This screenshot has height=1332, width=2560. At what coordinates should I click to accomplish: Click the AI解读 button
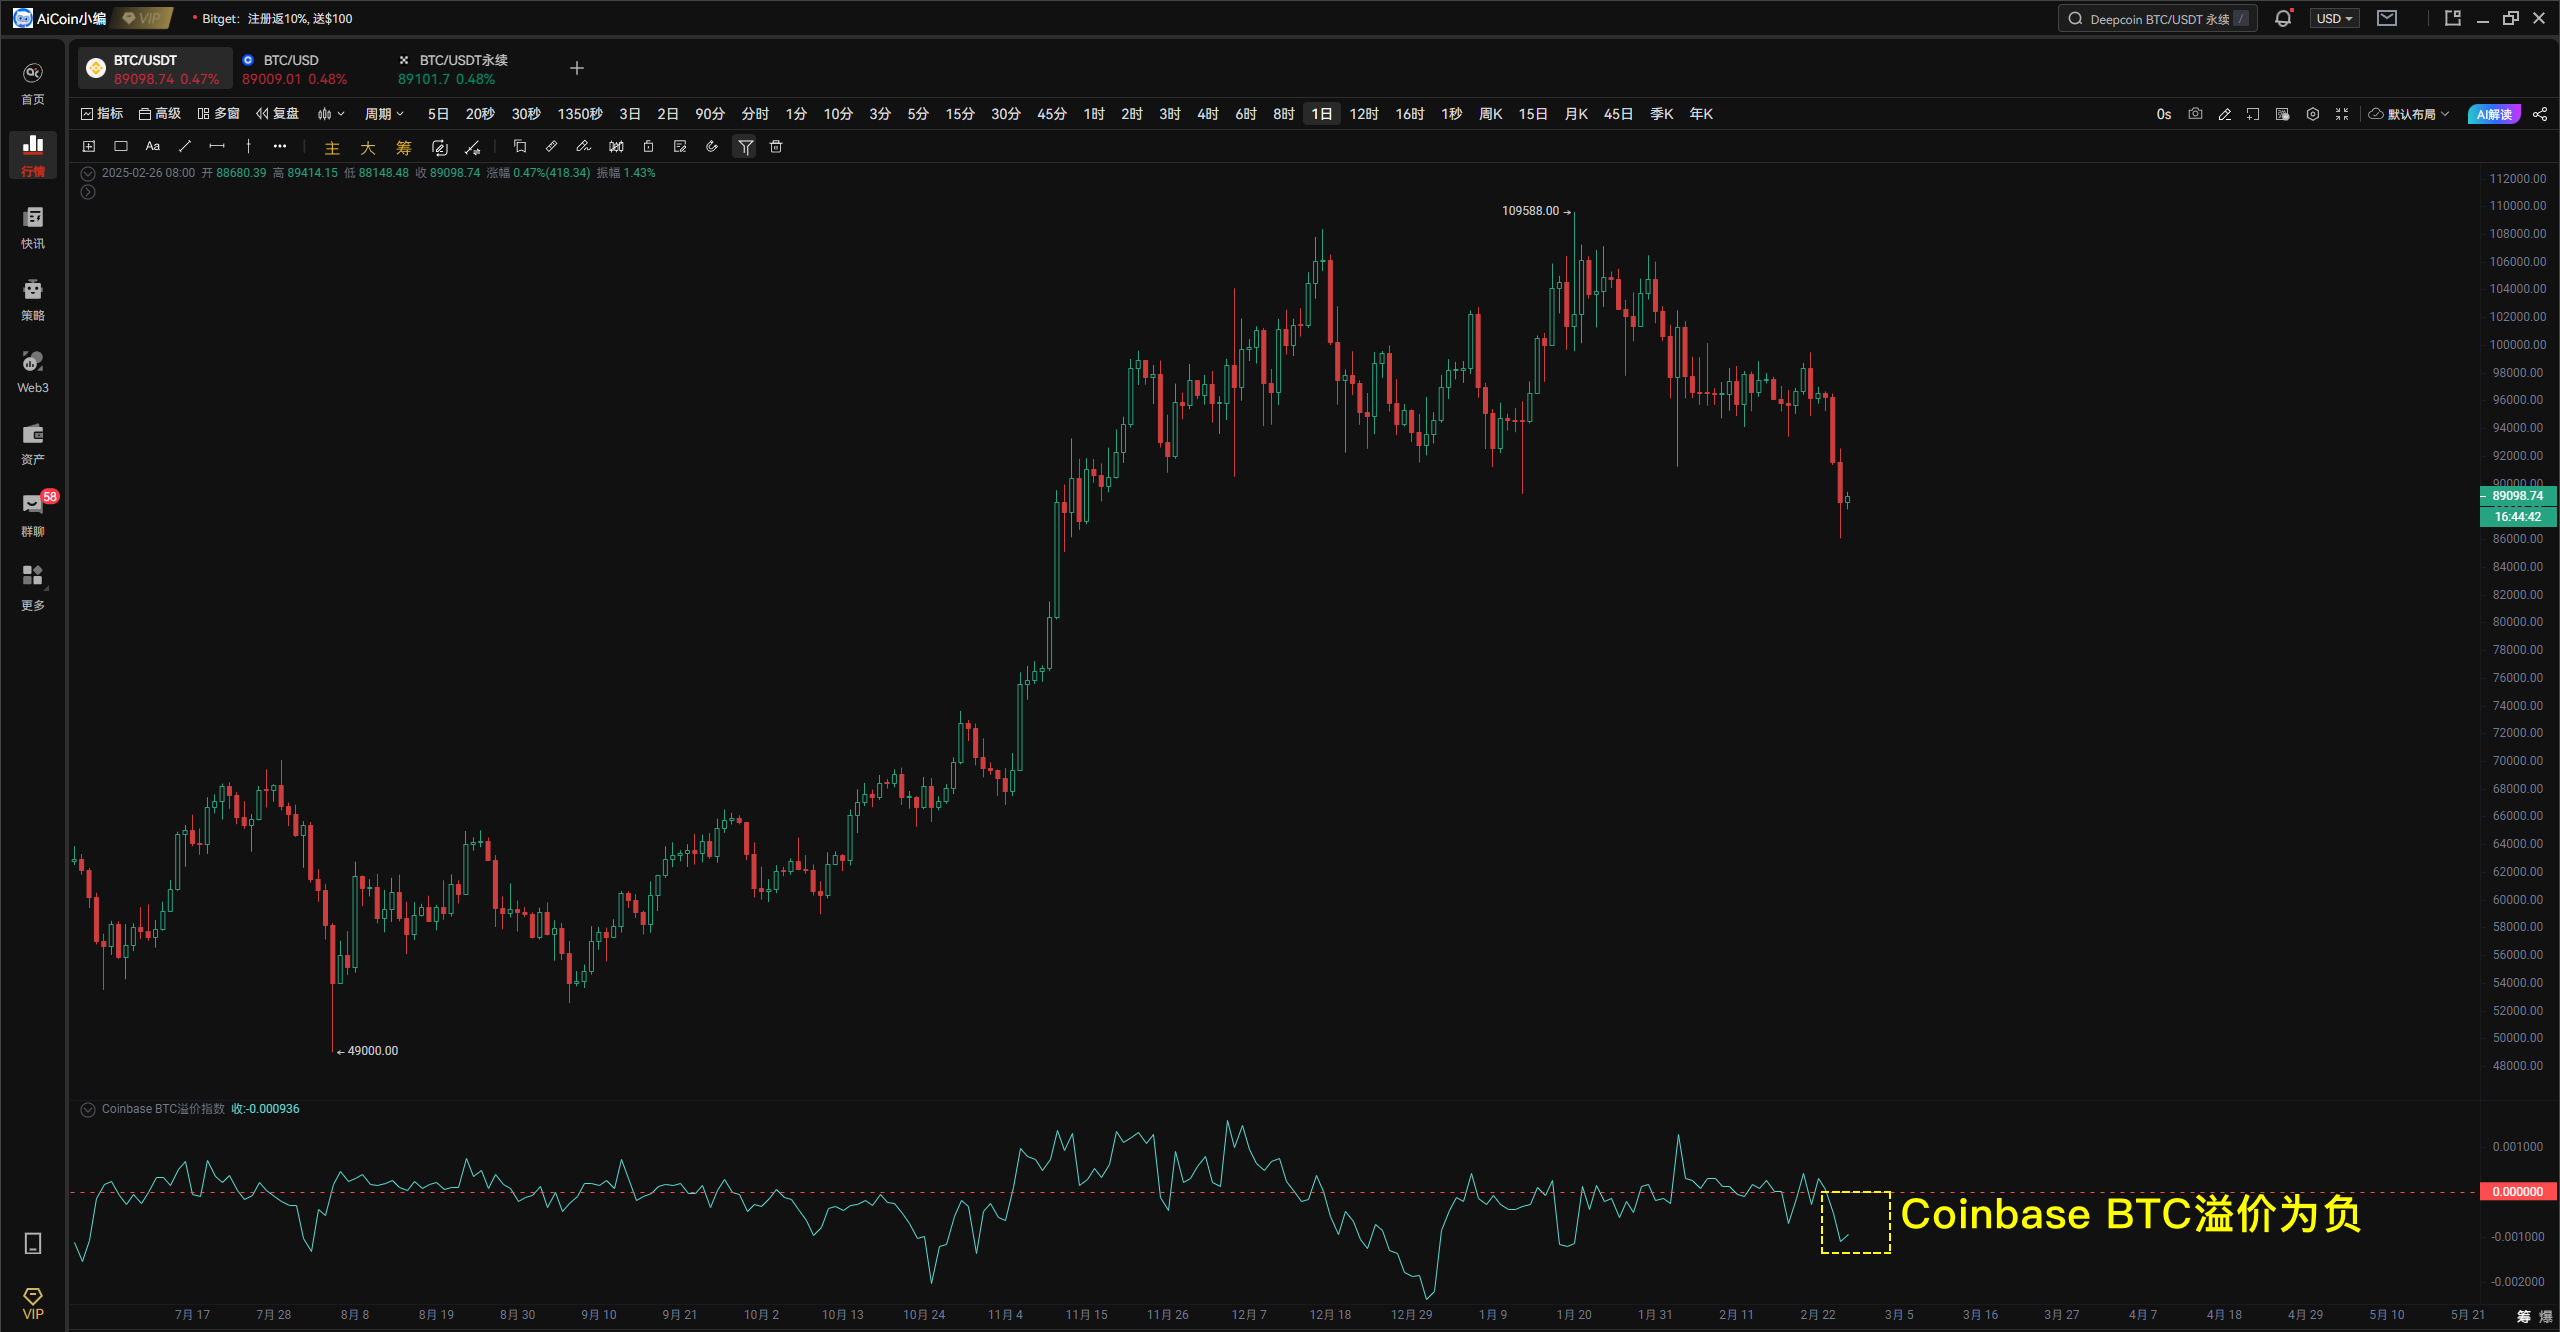click(x=2494, y=114)
